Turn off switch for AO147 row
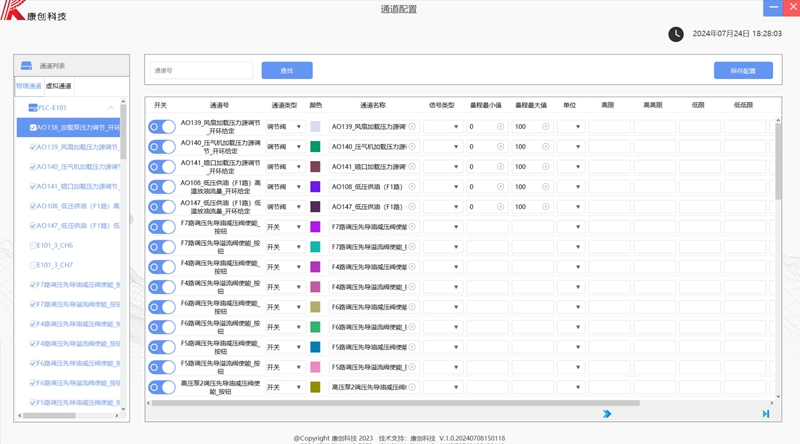This screenshot has width=800, height=444. point(162,207)
